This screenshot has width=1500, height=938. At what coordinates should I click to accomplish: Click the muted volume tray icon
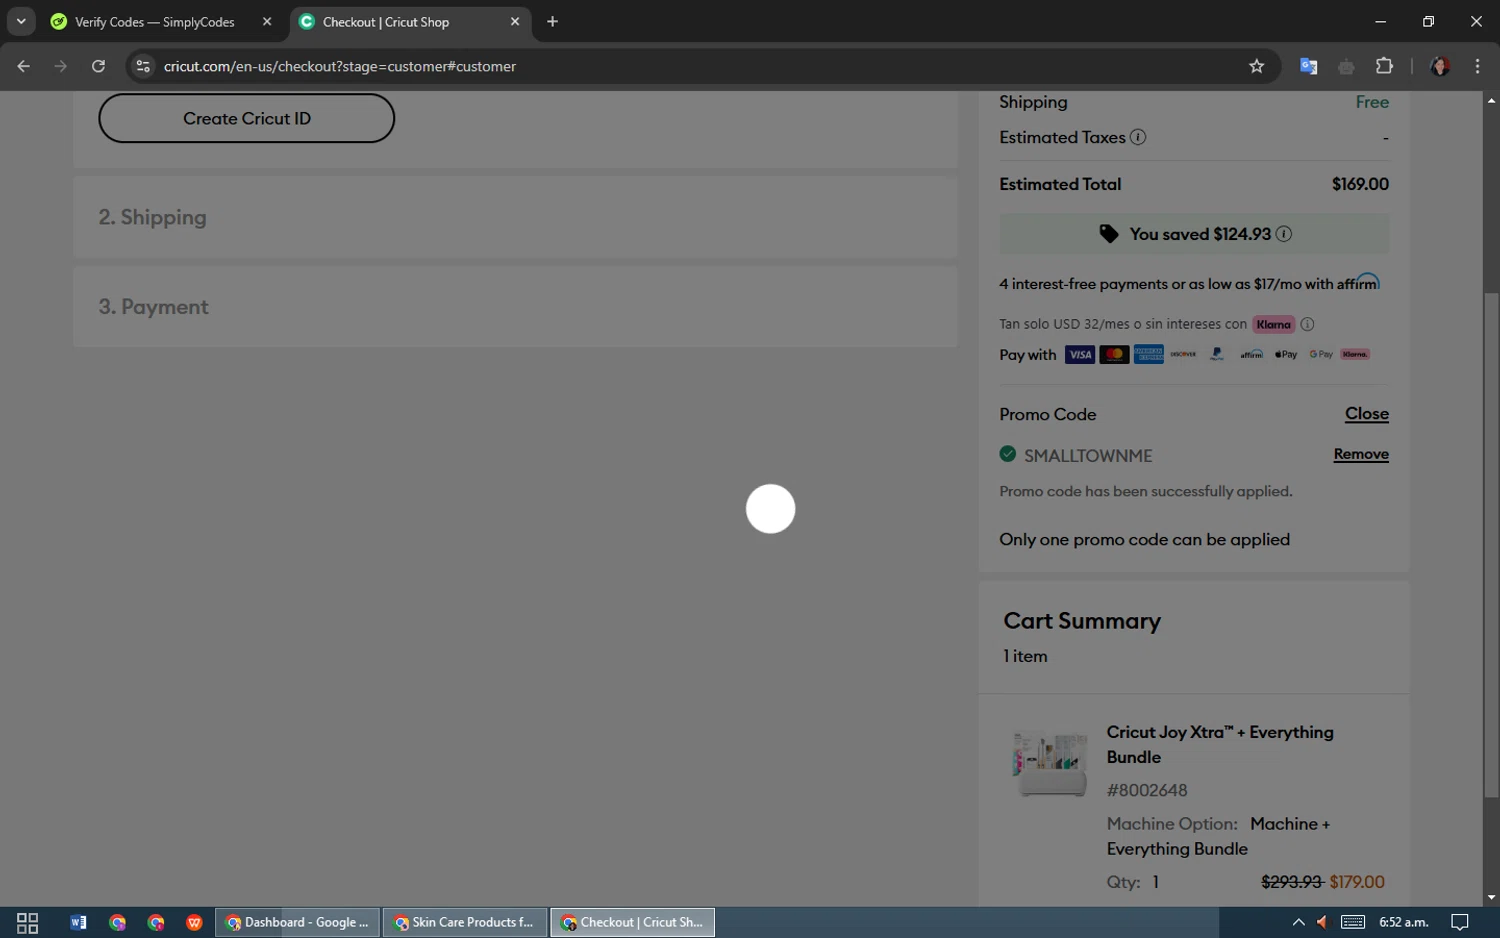pyautogui.click(x=1322, y=922)
